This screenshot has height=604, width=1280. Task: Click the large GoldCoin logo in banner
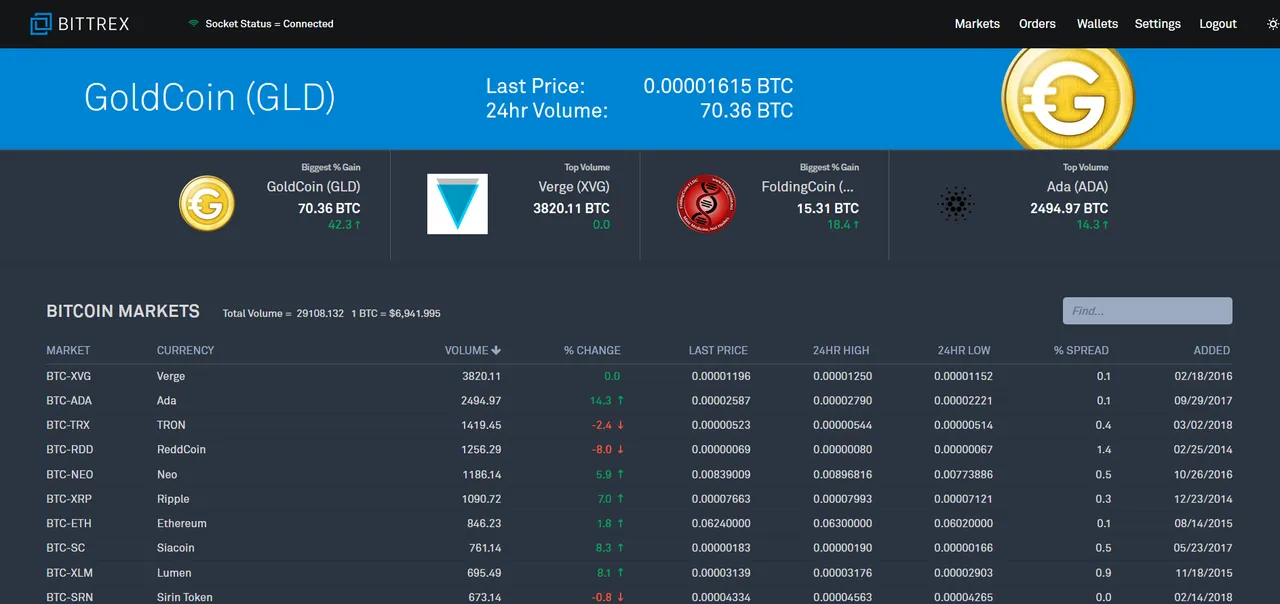1068,98
